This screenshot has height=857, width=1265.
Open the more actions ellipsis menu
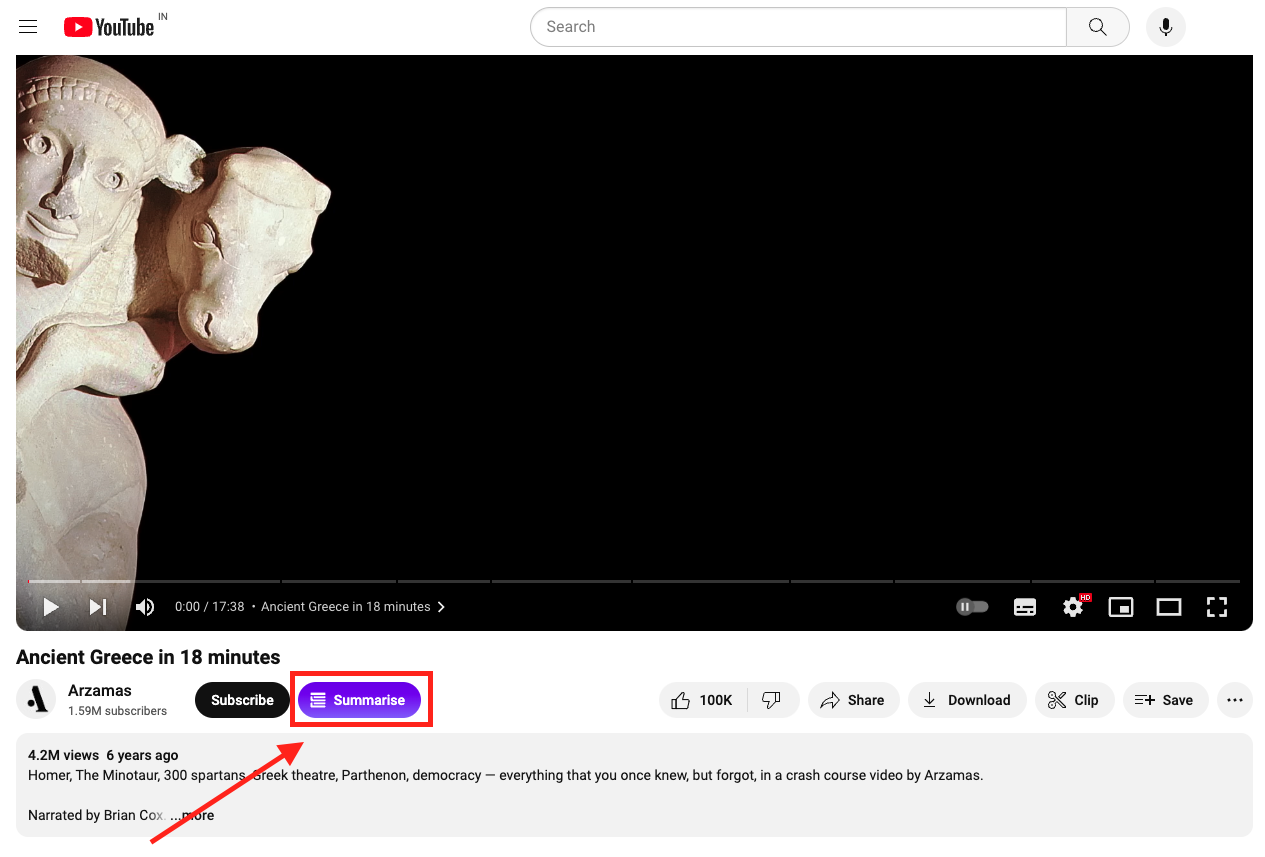point(1234,700)
